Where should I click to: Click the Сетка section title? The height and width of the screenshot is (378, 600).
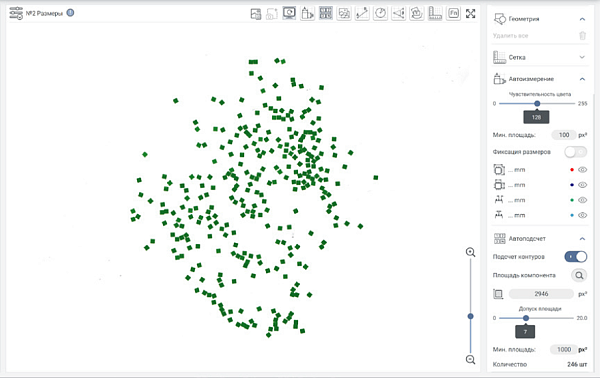coord(517,57)
